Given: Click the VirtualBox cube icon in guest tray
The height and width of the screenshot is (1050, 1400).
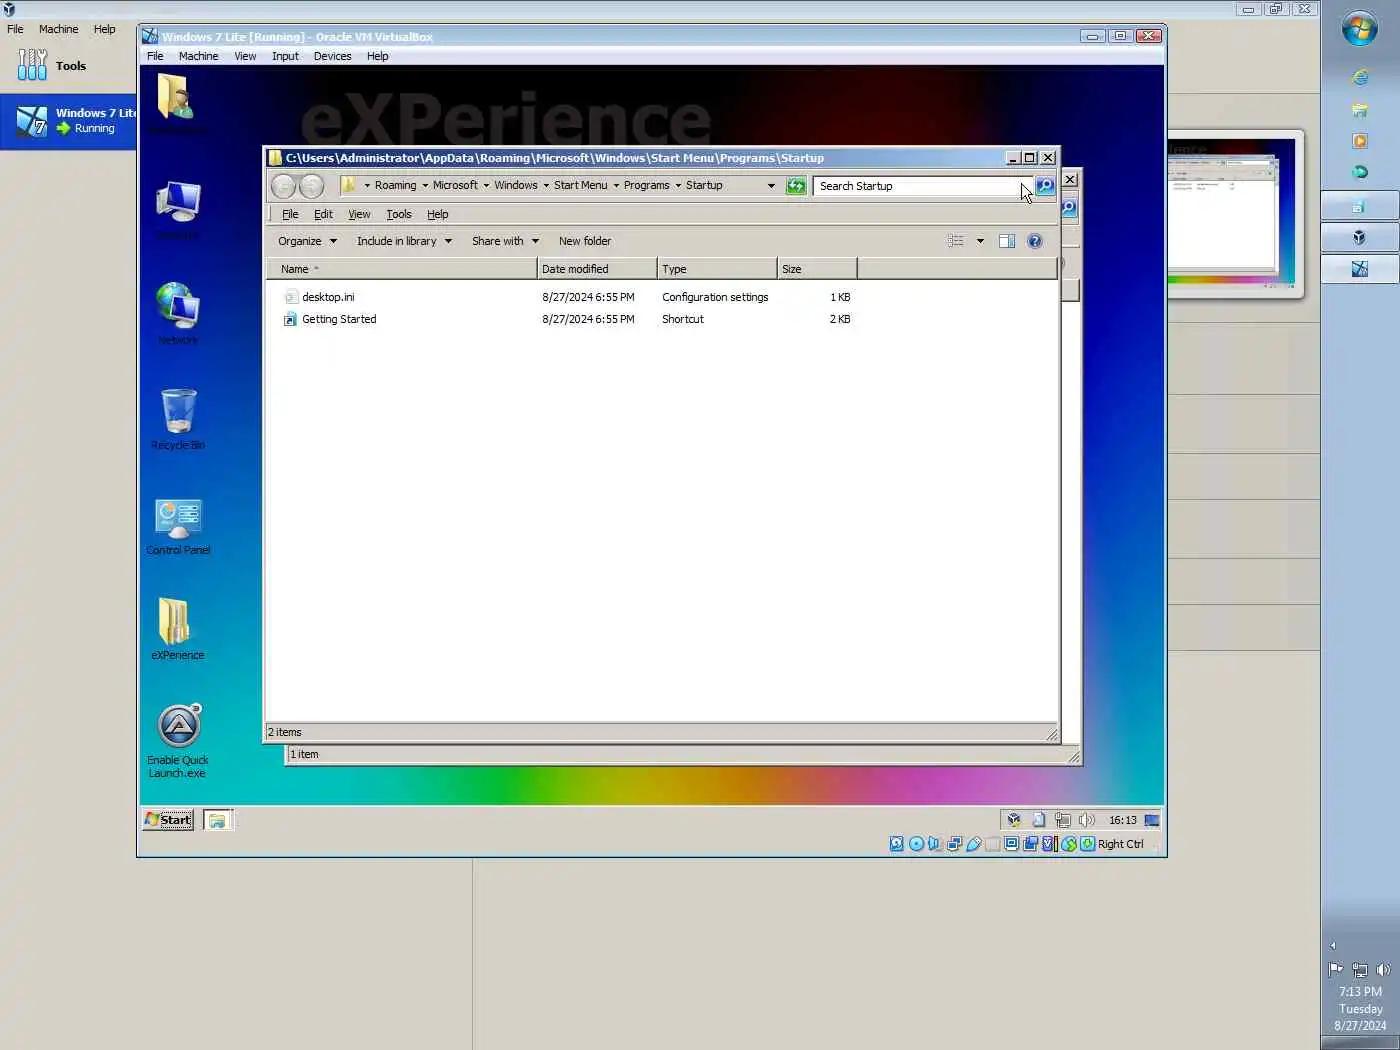Looking at the screenshot, I should [1014, 820].
